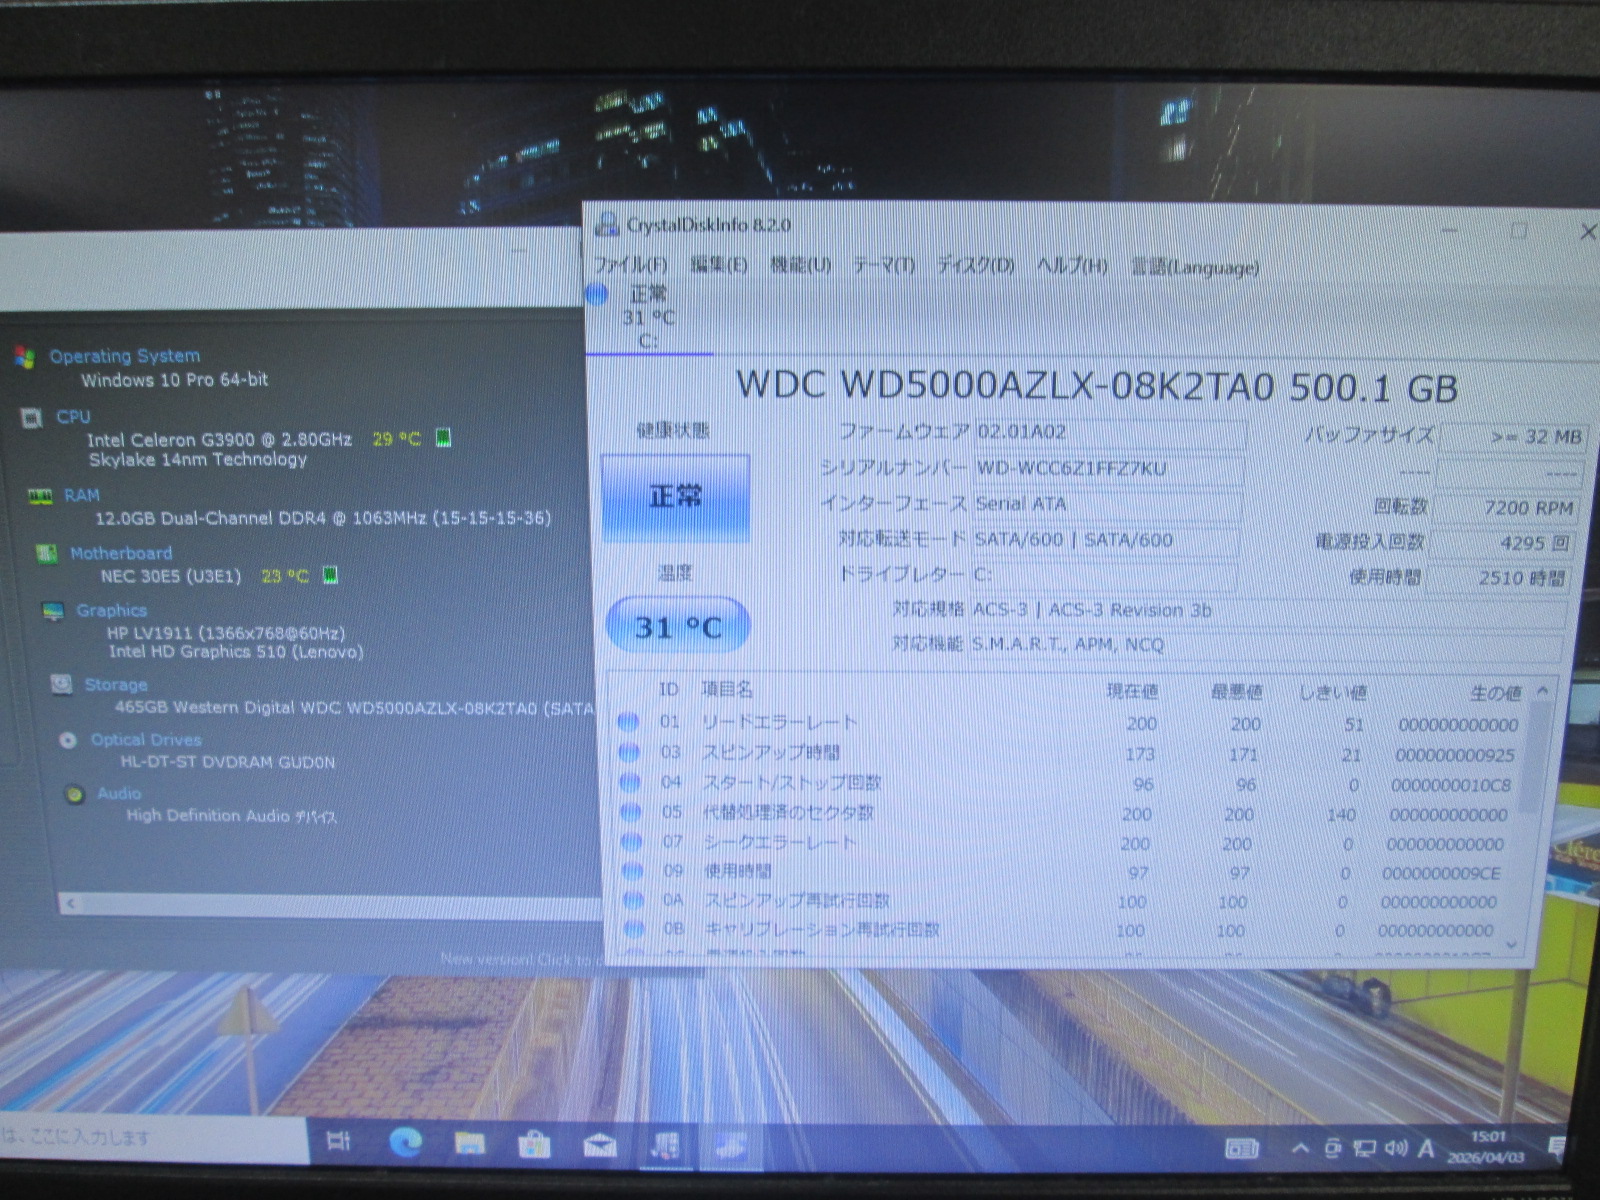This screenshot has height=1200, width=1600.
Task: Click the Storage hard drive icon
Action: pyautogui.click(x=62, y=685)
